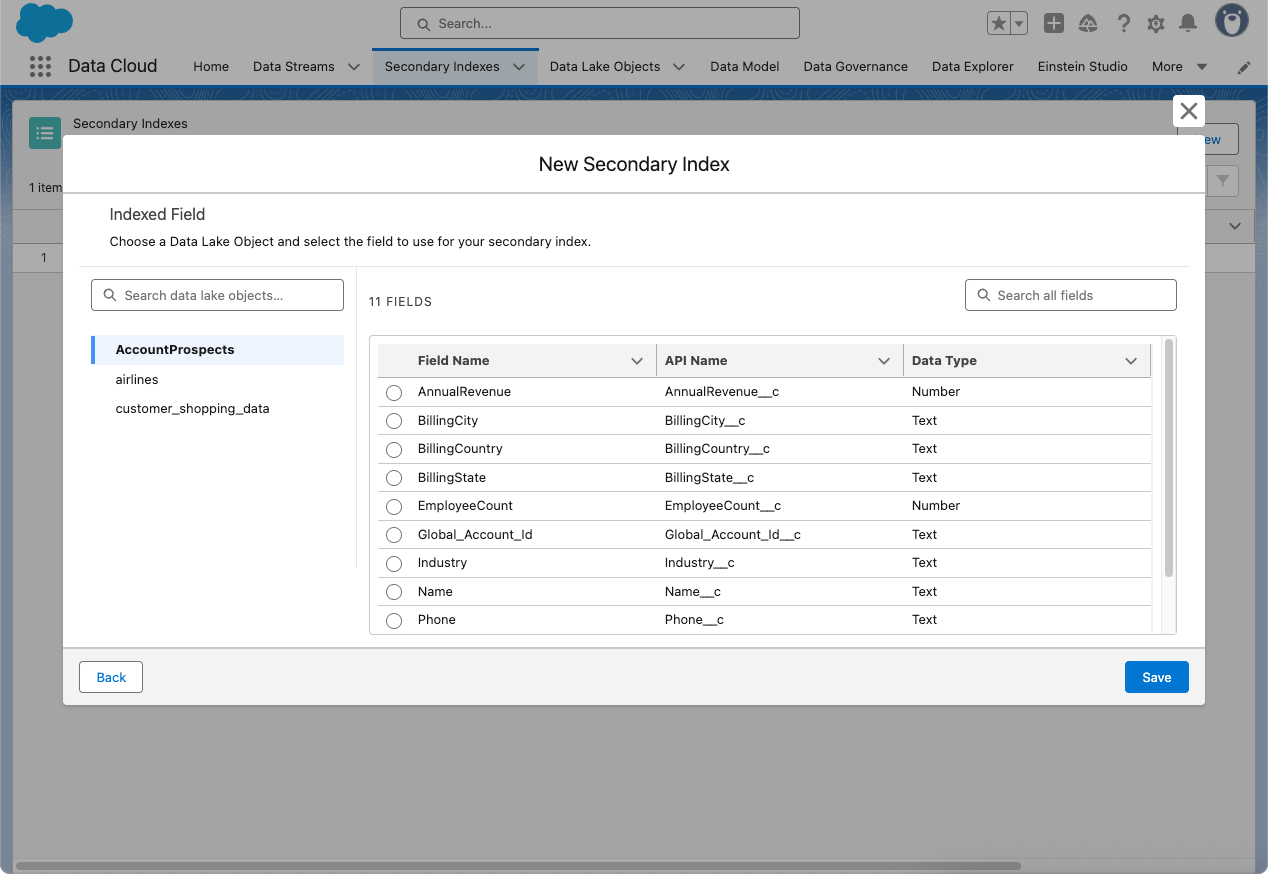The width and height of the screenshot is (1268, 874).
Task: Open the Notifications bell icon
Action: 1188,23
